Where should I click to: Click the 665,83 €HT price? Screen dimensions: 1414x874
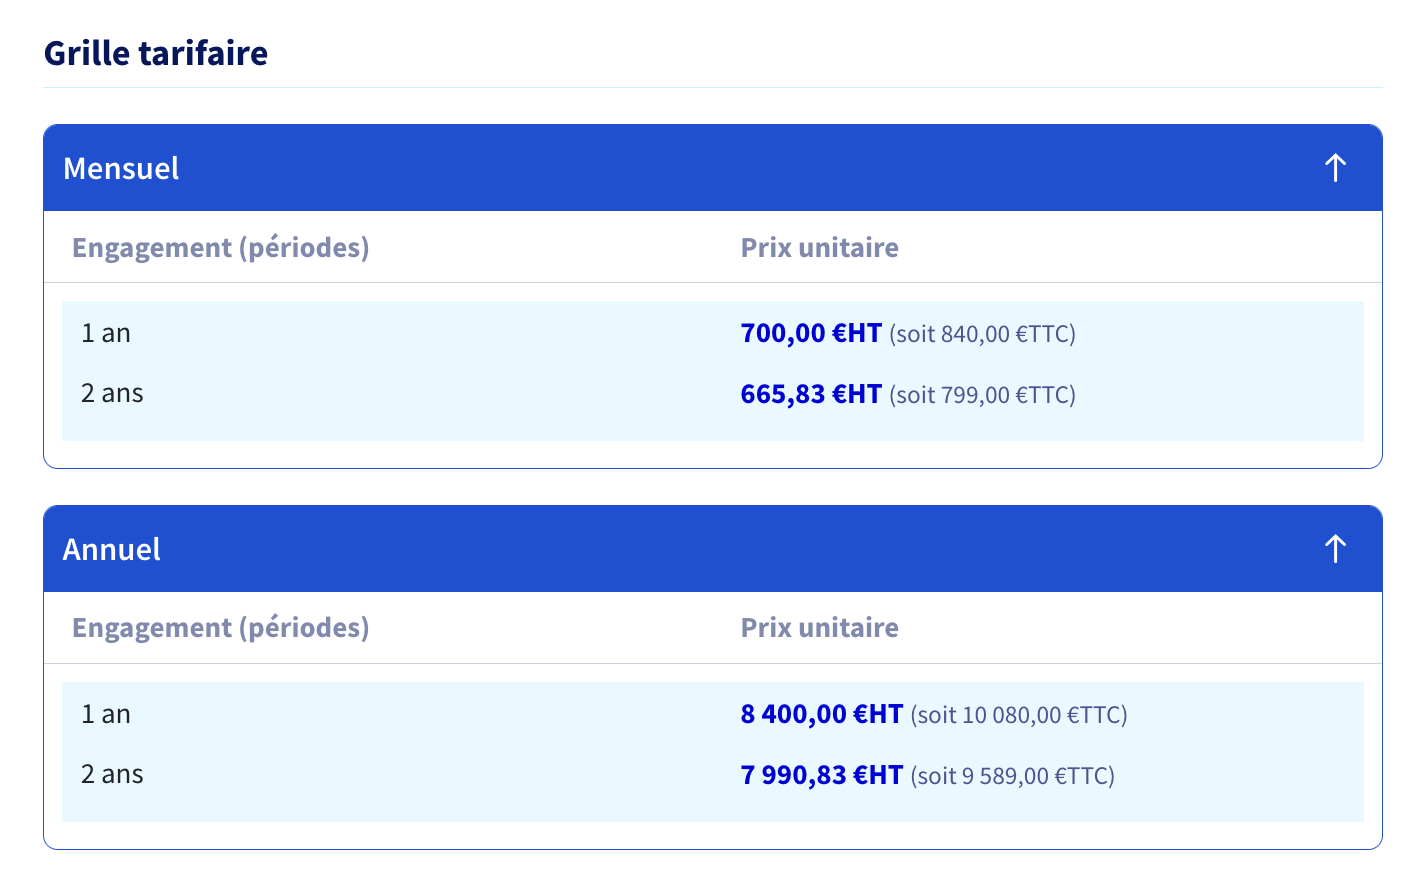(811, 394)
